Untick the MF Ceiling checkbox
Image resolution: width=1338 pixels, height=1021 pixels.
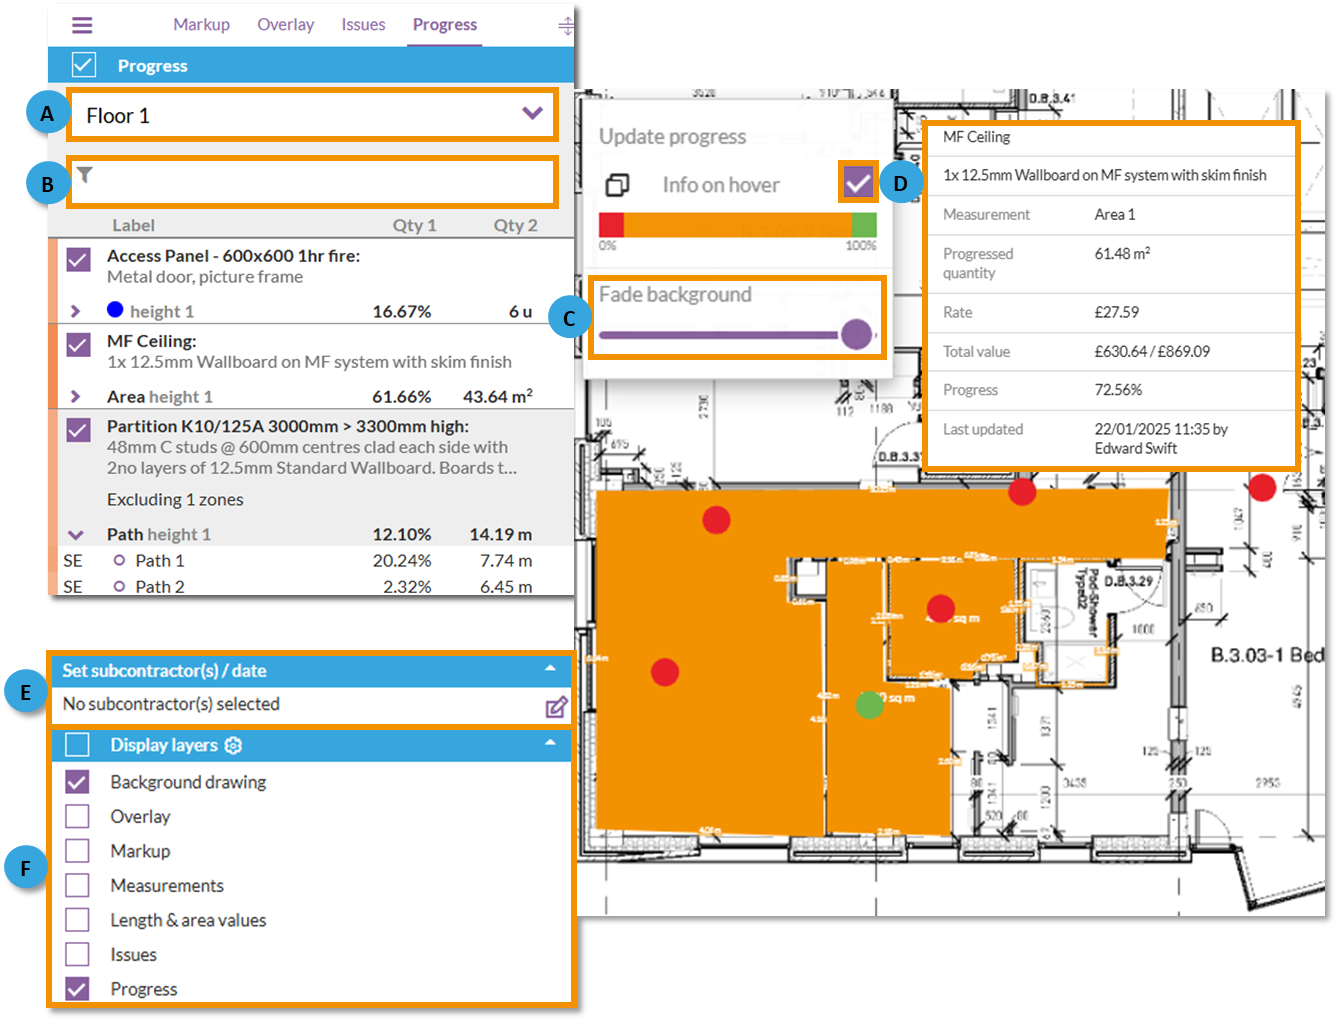[79, 345]
